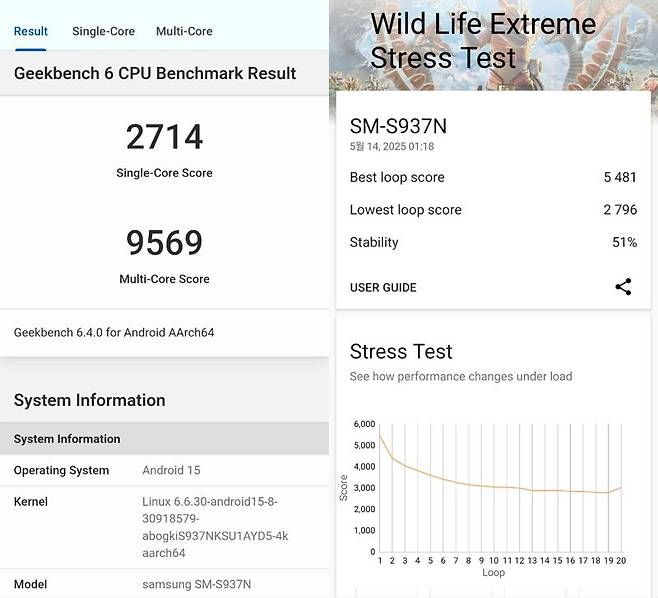Click the Model row label
This screenshot has width=658, height=598.
[30, 584]
